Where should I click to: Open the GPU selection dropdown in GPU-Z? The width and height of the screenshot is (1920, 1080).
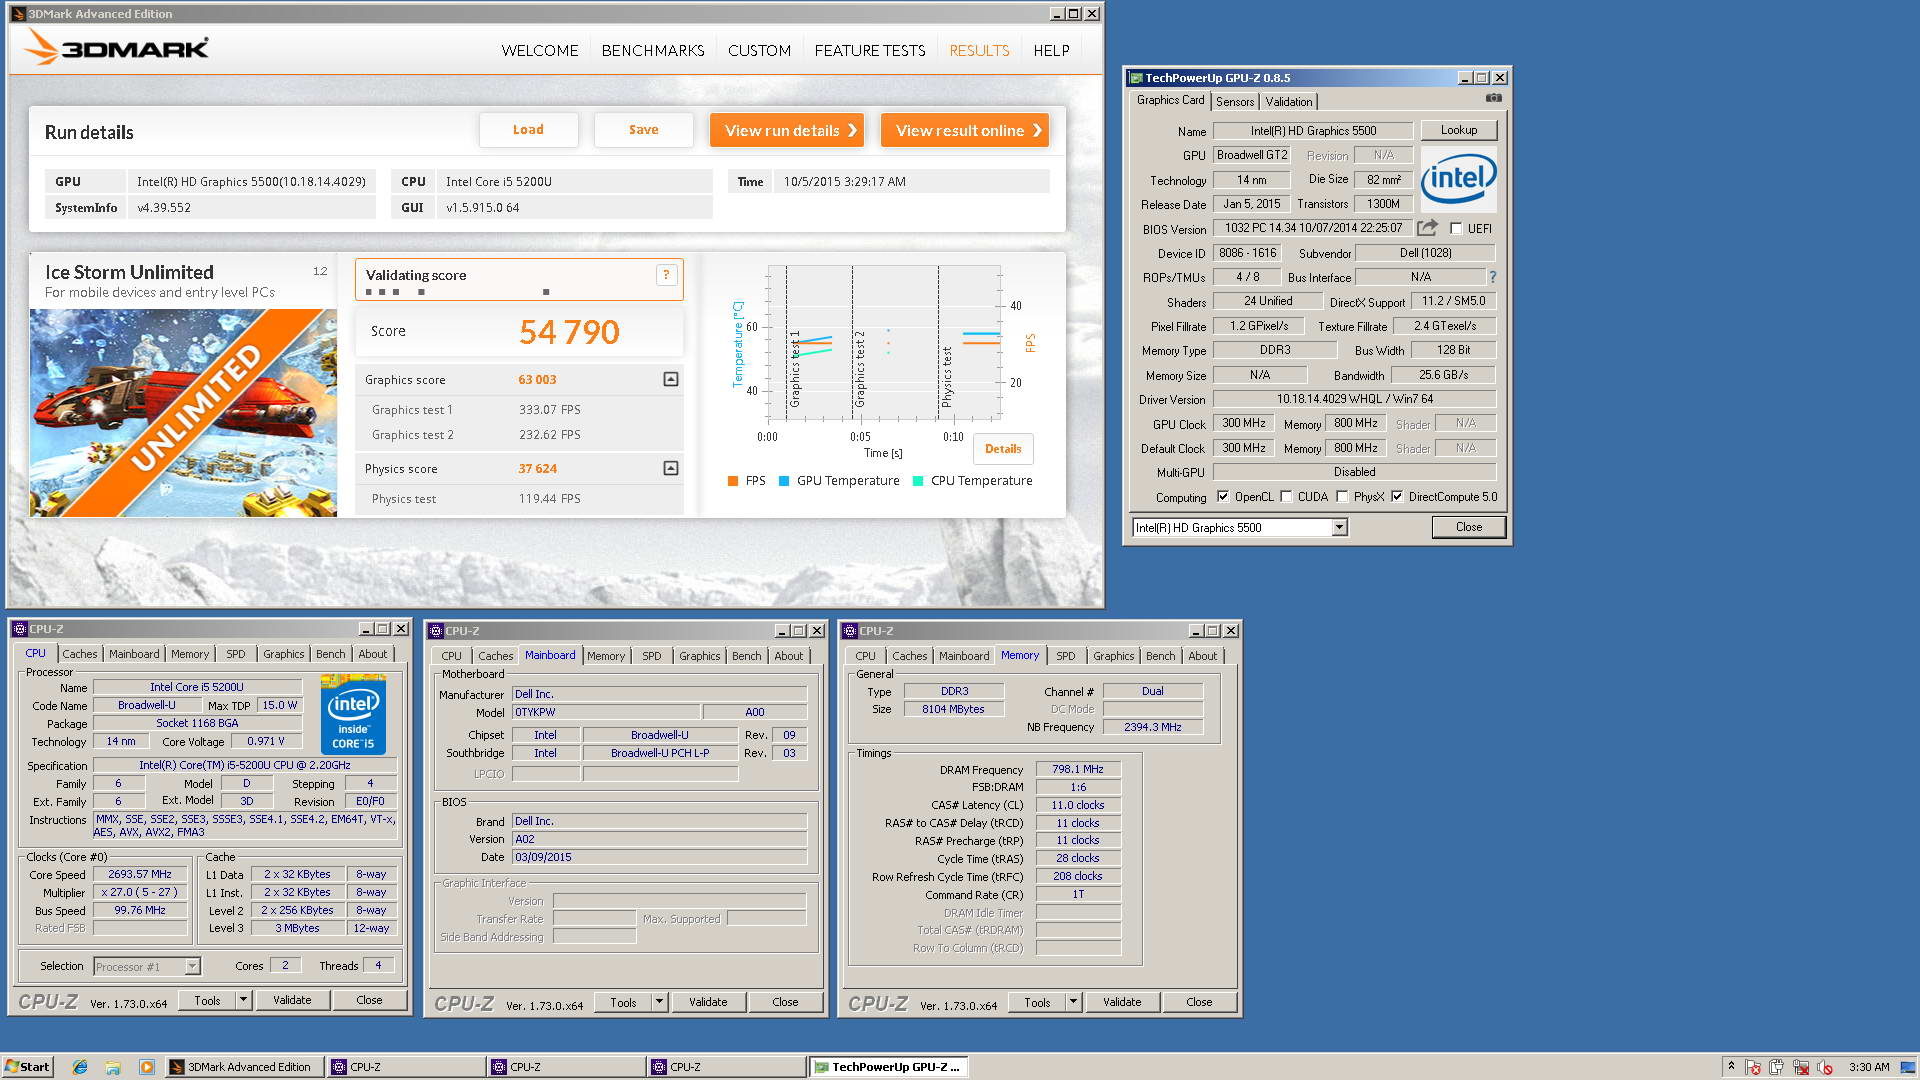[1339, 527]
